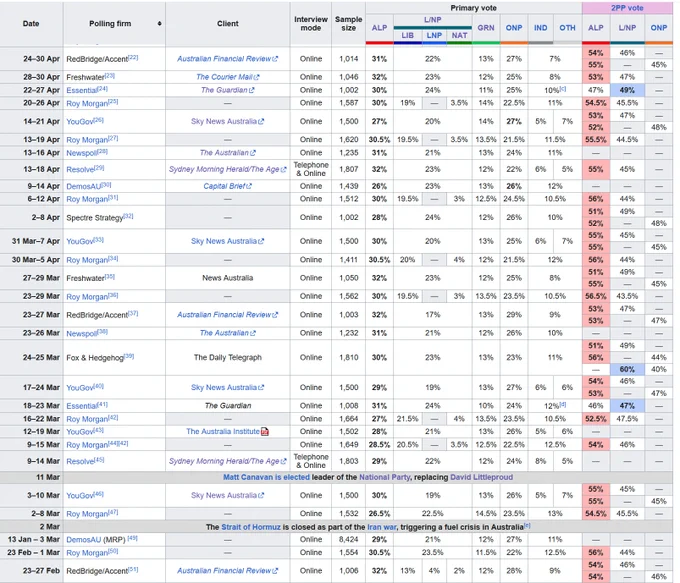Select the highlighted 60% L/NP cell

pos(627,370)
